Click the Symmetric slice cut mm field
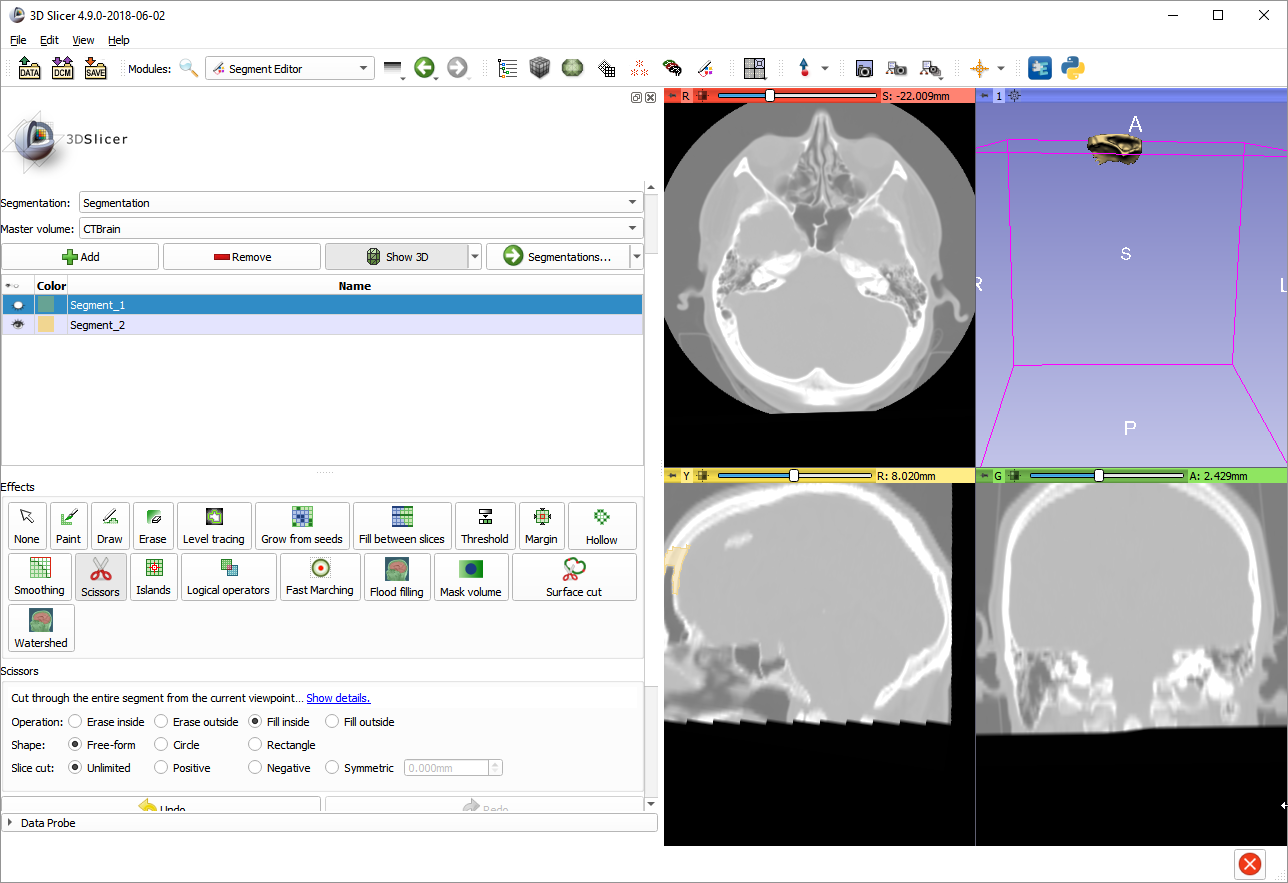Viewport: 1288px width, 883px height. (x=447, y=768)
